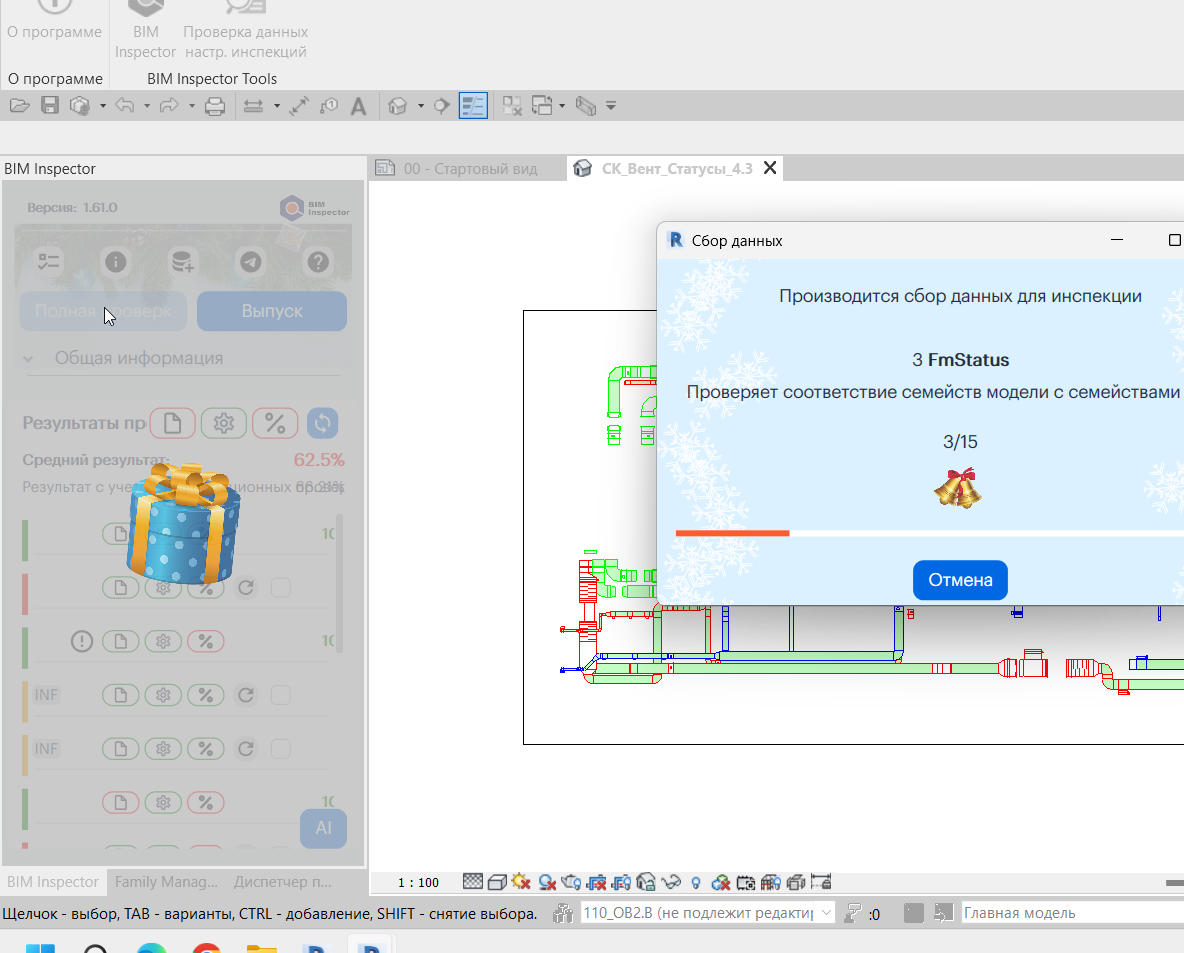1184x953 pixels.
Task: Click gear icon next to Результаты
Action: (224, 423)
